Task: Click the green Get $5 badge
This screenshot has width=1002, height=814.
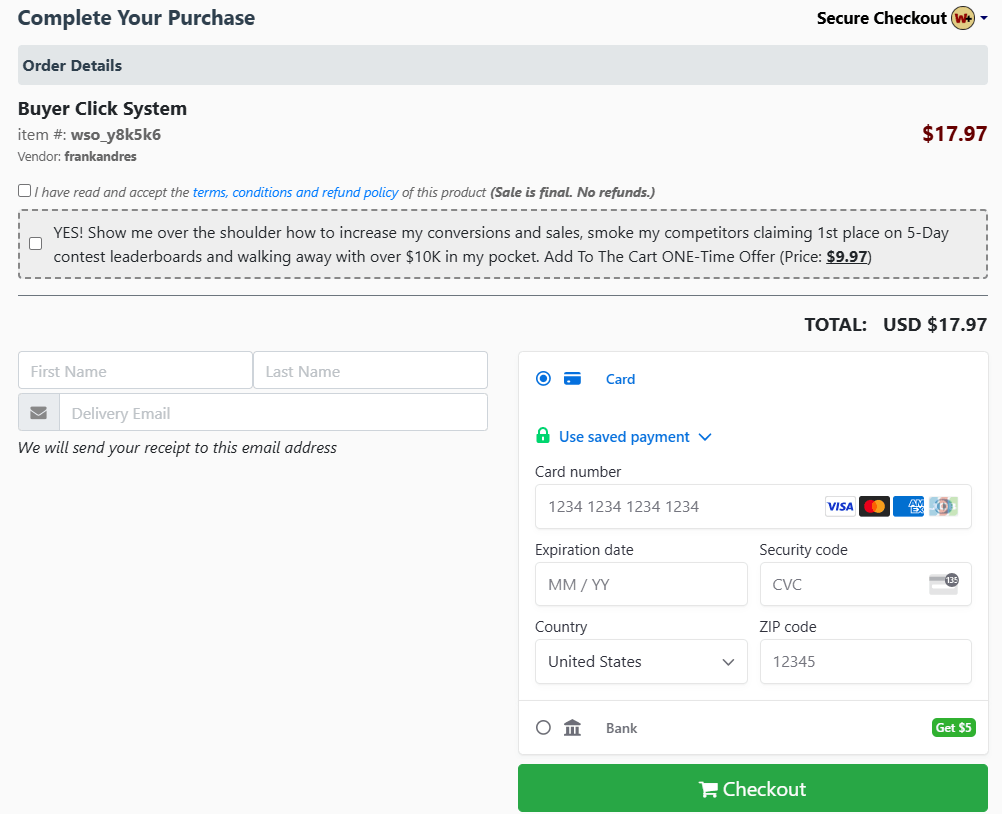Action: (953, 728)
